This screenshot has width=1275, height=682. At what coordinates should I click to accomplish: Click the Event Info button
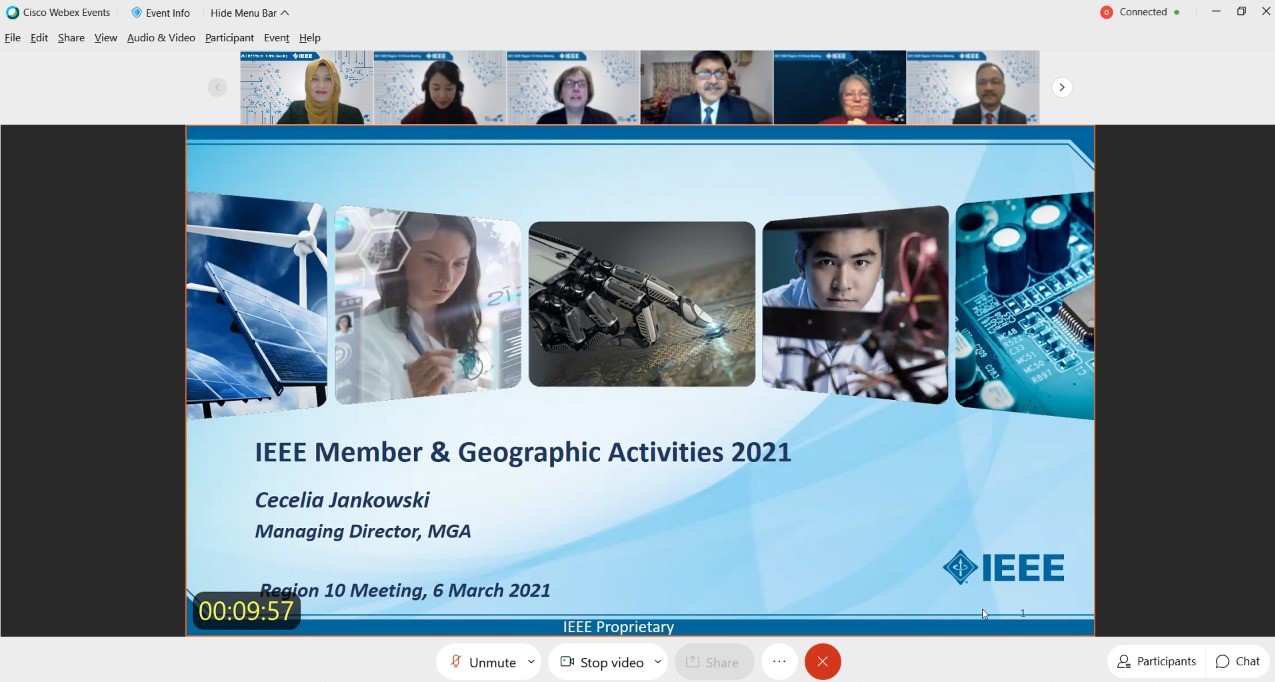click(160, 13)
